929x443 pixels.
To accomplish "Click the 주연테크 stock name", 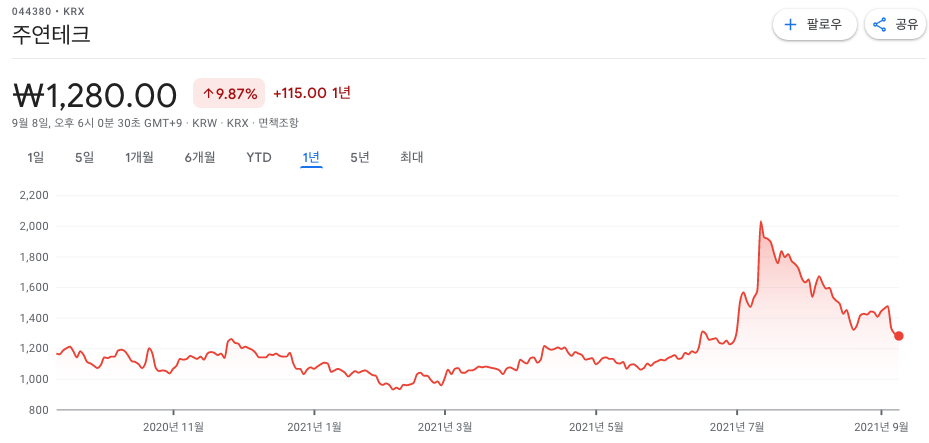I will pyautogui.click(x=51, y=34).
